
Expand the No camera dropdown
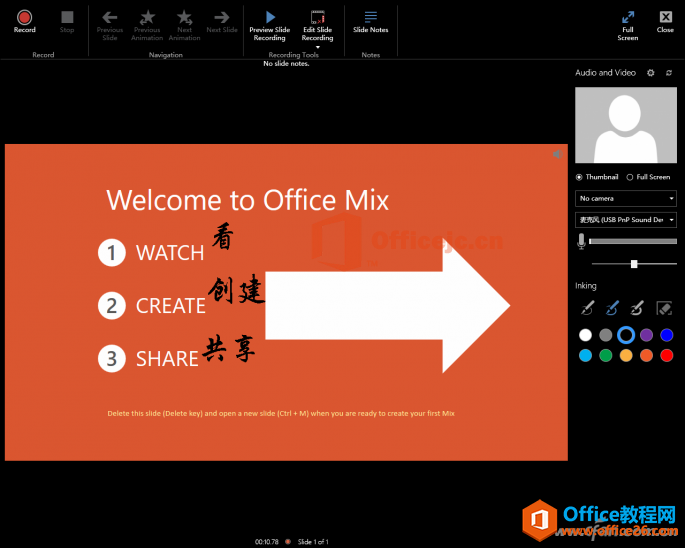pos(626,198)
